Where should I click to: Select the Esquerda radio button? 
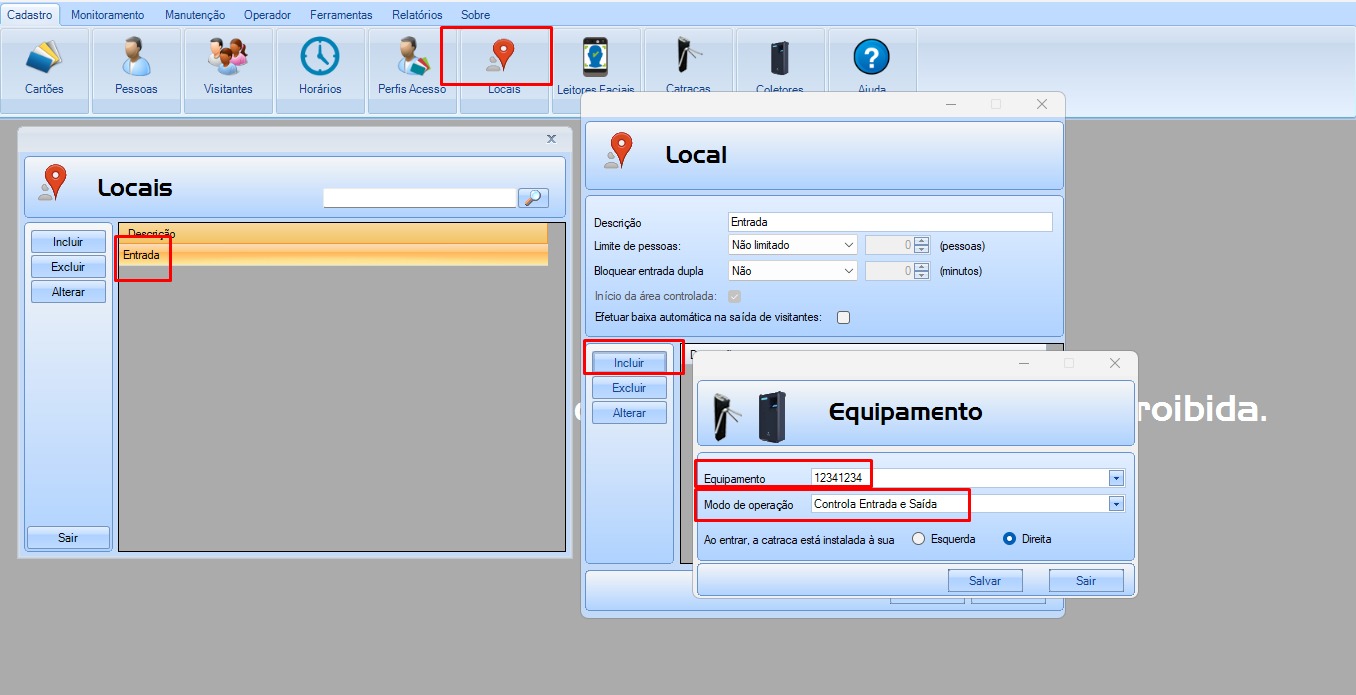tap(919, 539)
